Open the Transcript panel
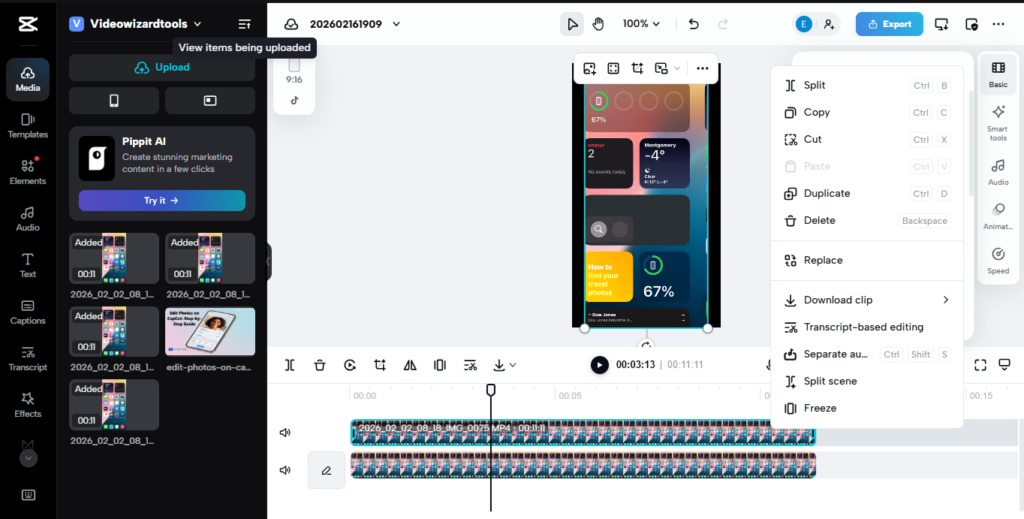The image size is (1024, 519). coord(27,359)
